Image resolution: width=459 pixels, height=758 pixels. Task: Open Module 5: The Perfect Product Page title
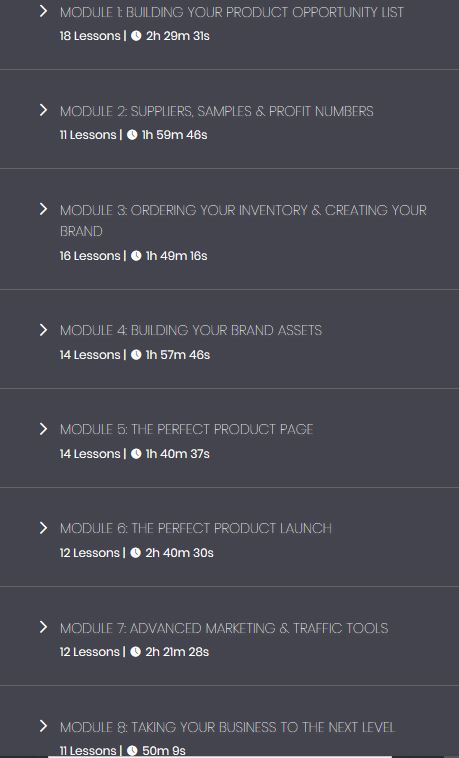[187, 429]
